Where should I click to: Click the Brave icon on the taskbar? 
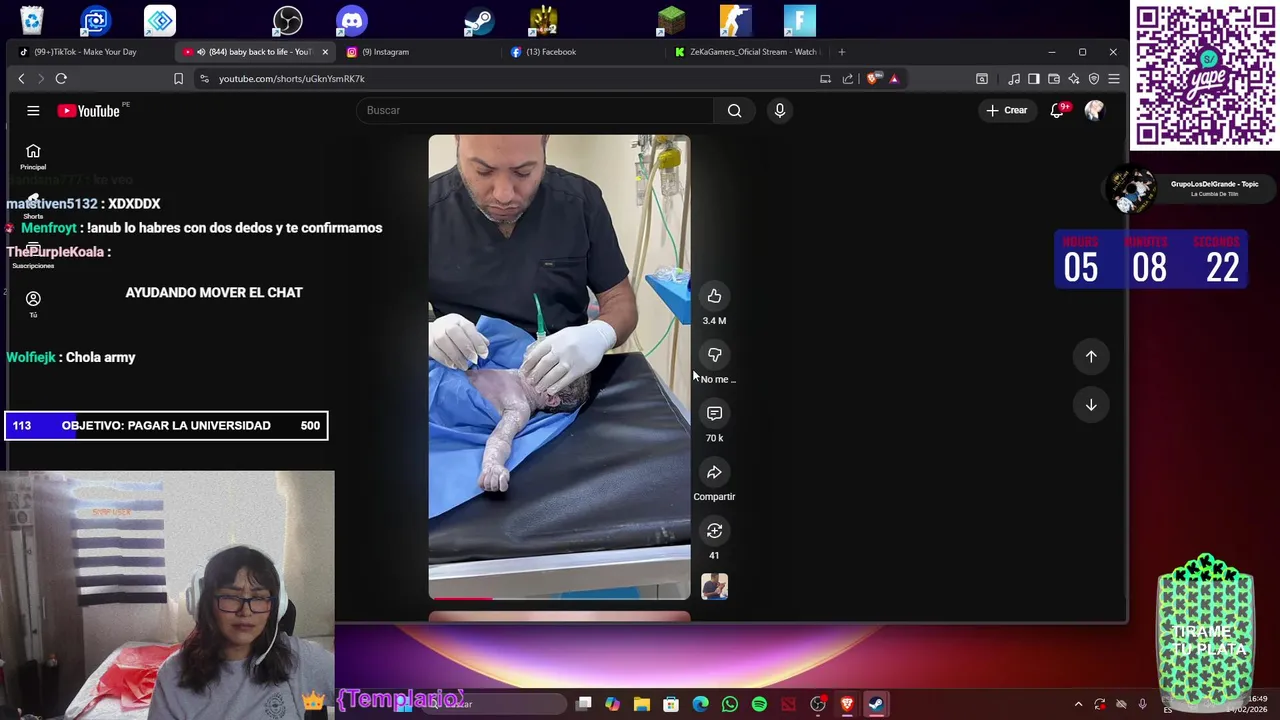tap(847, 704)
